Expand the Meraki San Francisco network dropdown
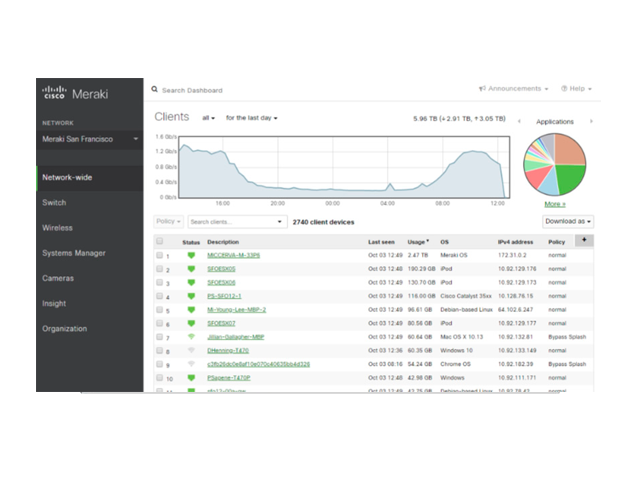Image resolution: width=640 pixels, height=480 pixels. point(136,139)
